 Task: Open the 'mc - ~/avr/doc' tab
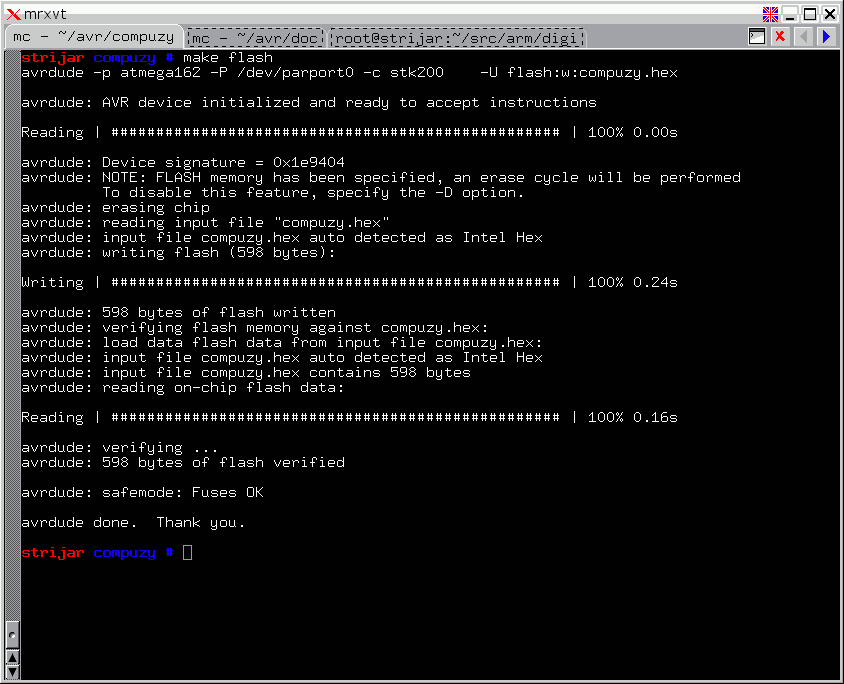(255, 38)
